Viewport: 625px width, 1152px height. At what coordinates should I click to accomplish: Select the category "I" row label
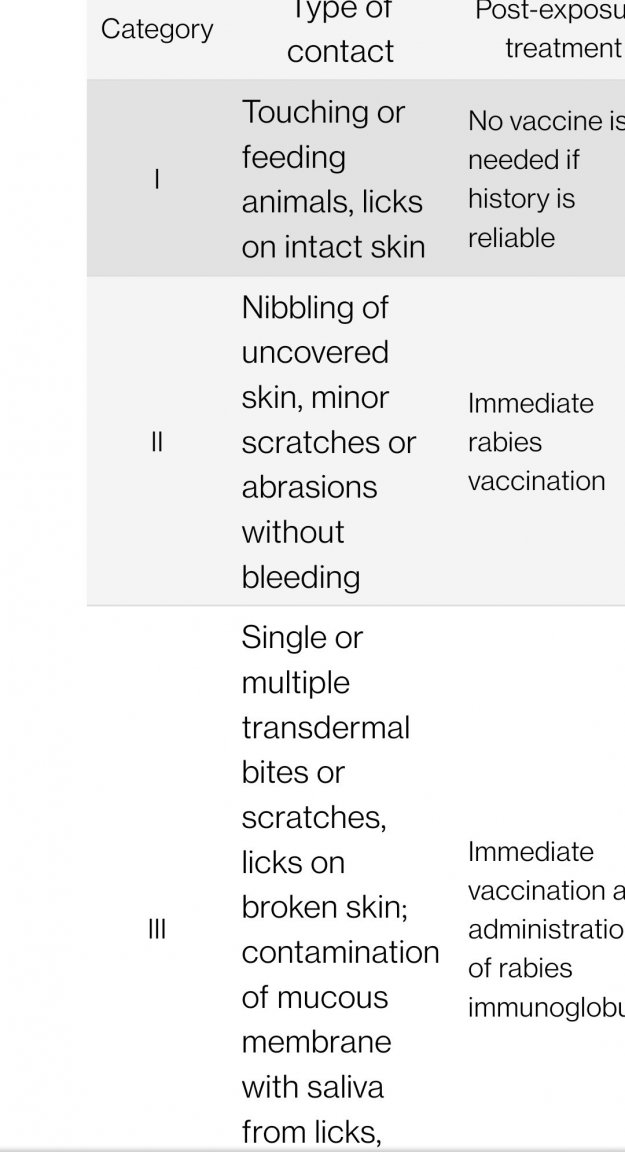pos(157,179)
